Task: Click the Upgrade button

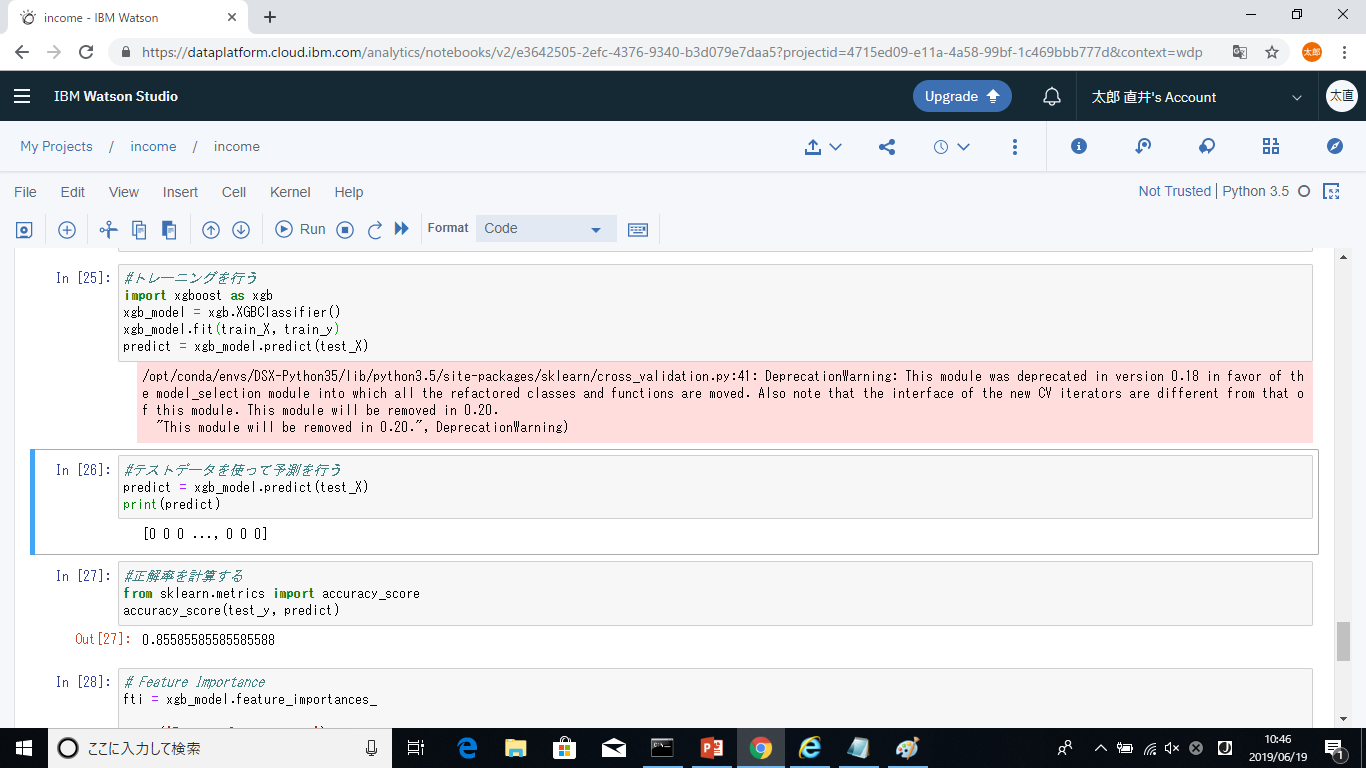Action: coord(961,97)
